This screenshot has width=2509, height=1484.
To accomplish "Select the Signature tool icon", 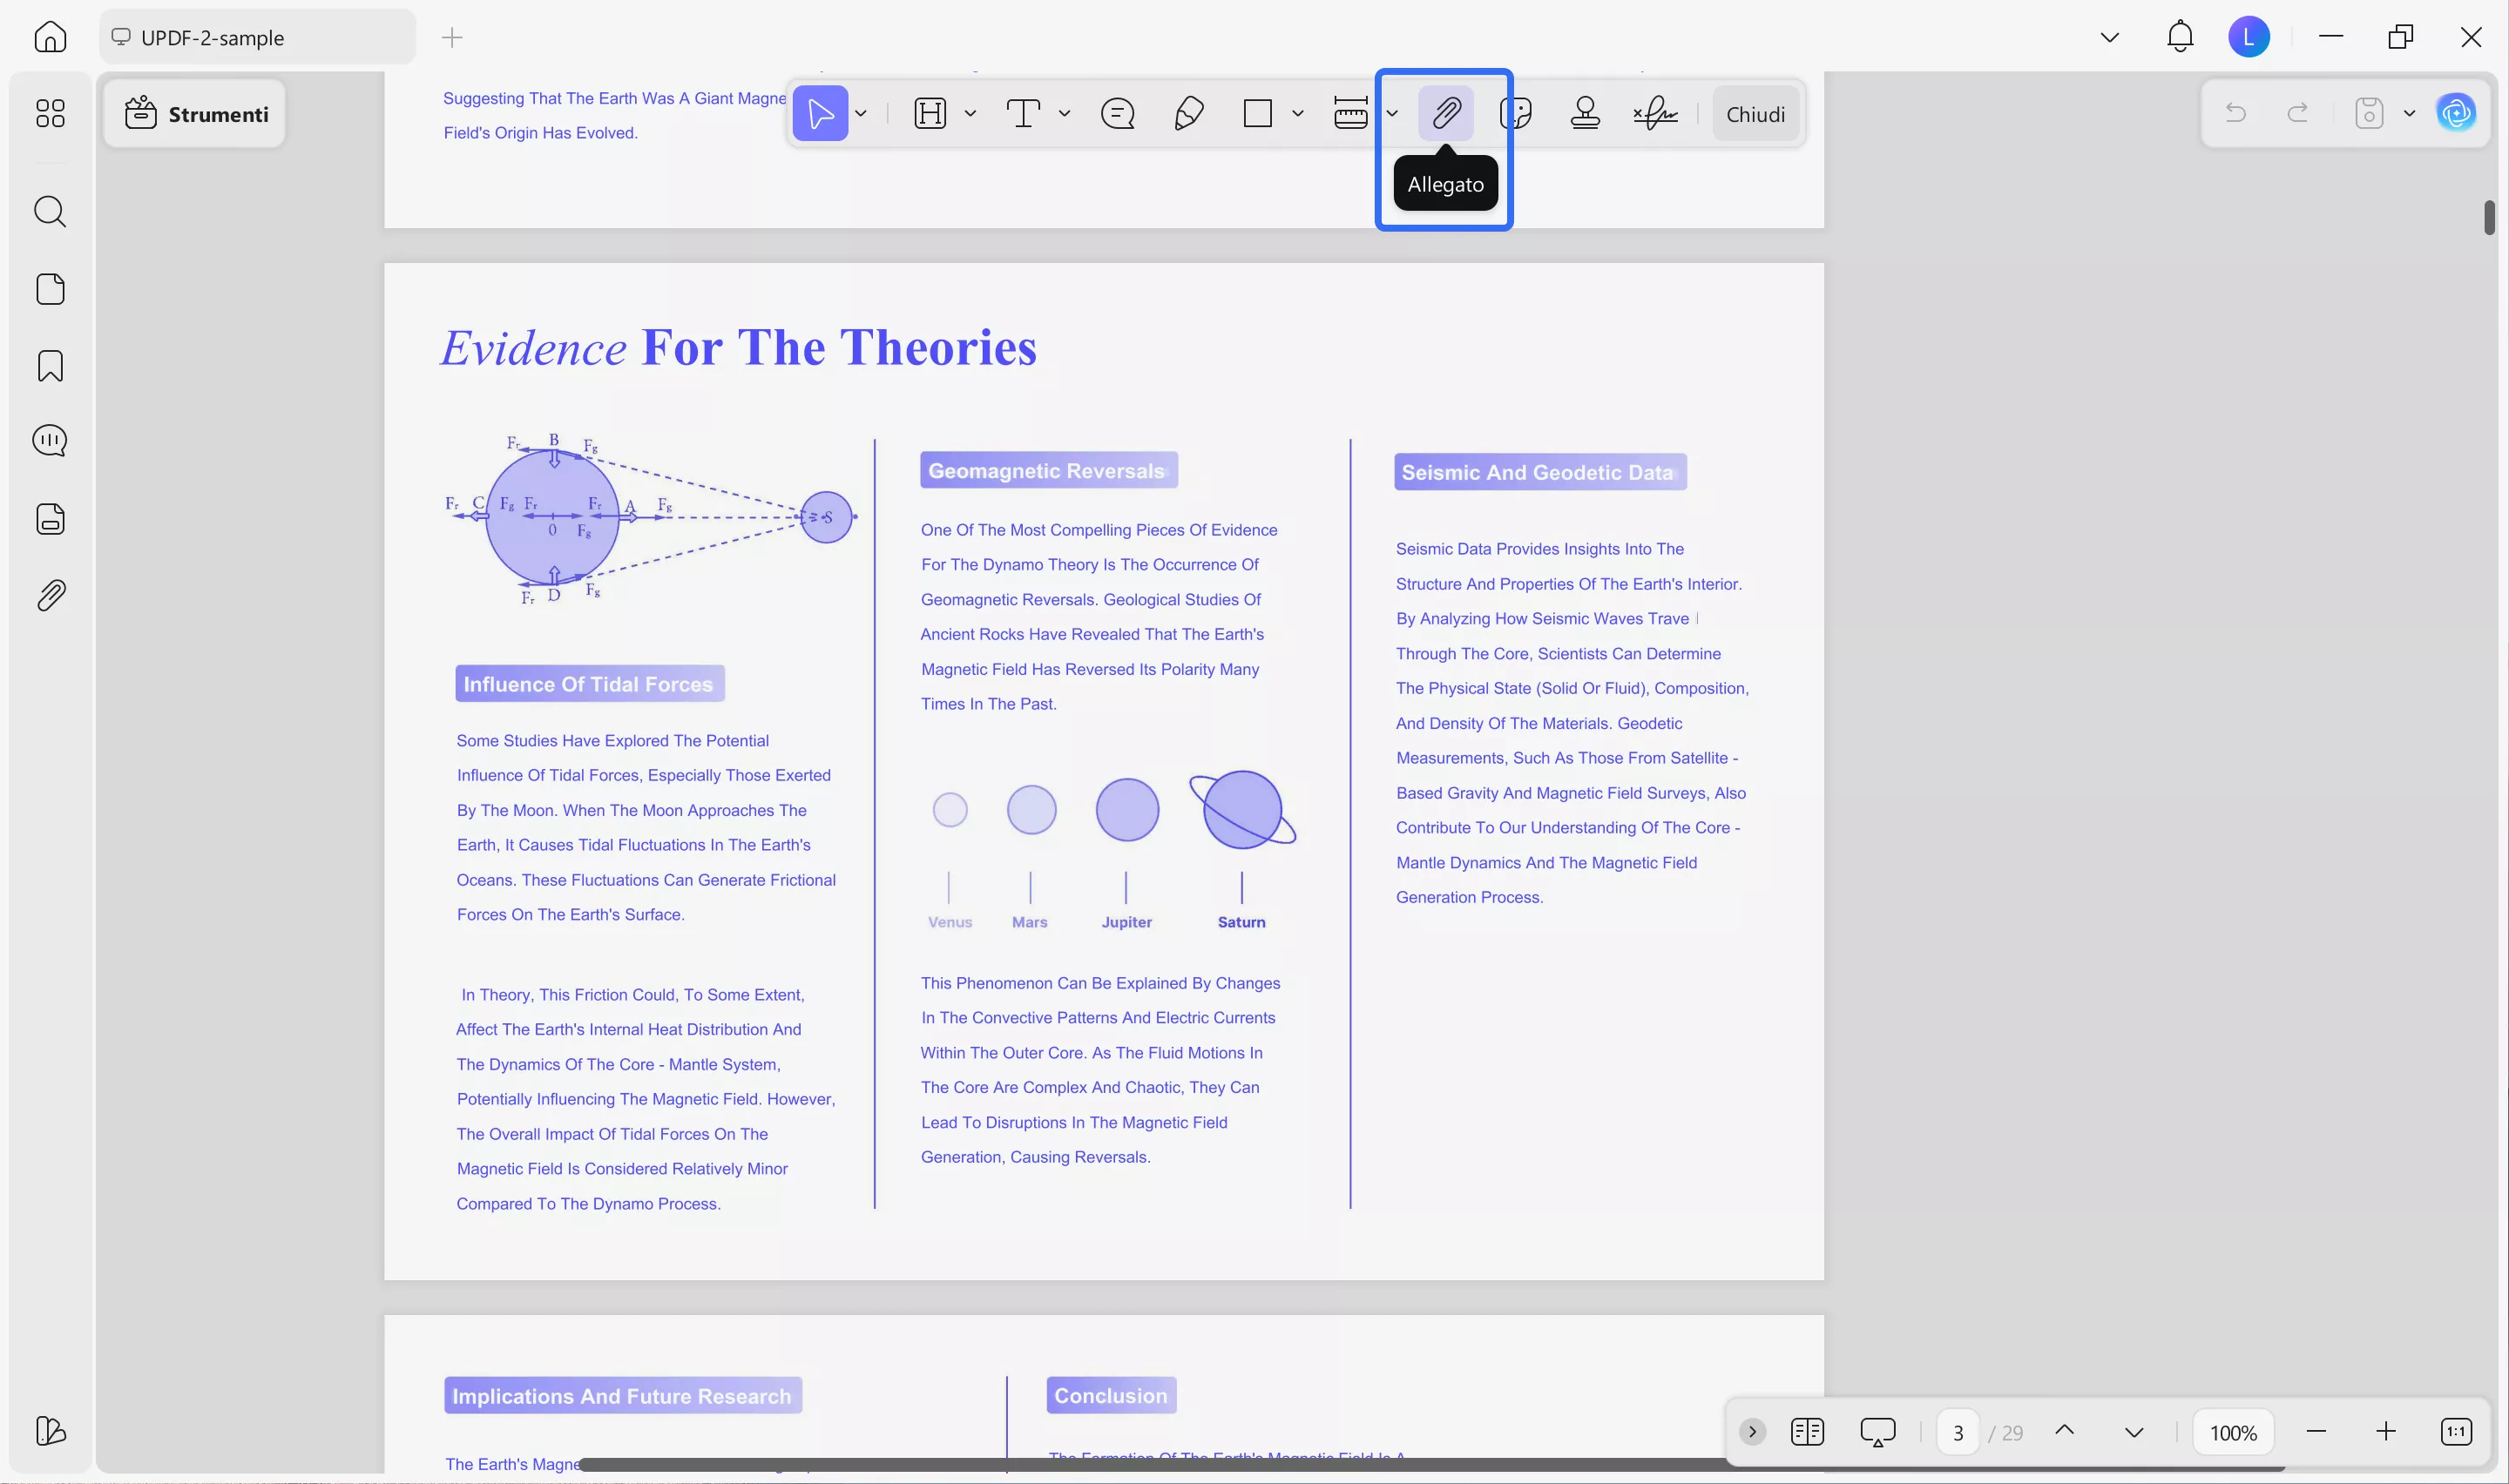I will pos(1655,113).
